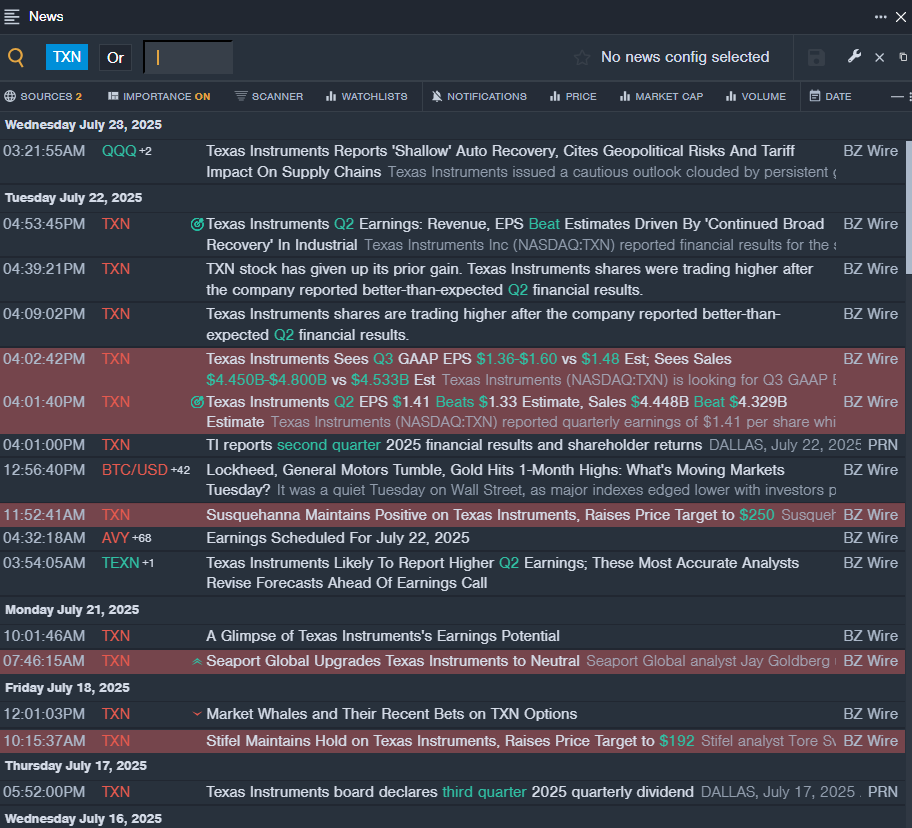The height and width of the screenshot is (828, 912).
Task: Click the upgrade arrow icon on Seaport Global row
Action: pos(197,662)
